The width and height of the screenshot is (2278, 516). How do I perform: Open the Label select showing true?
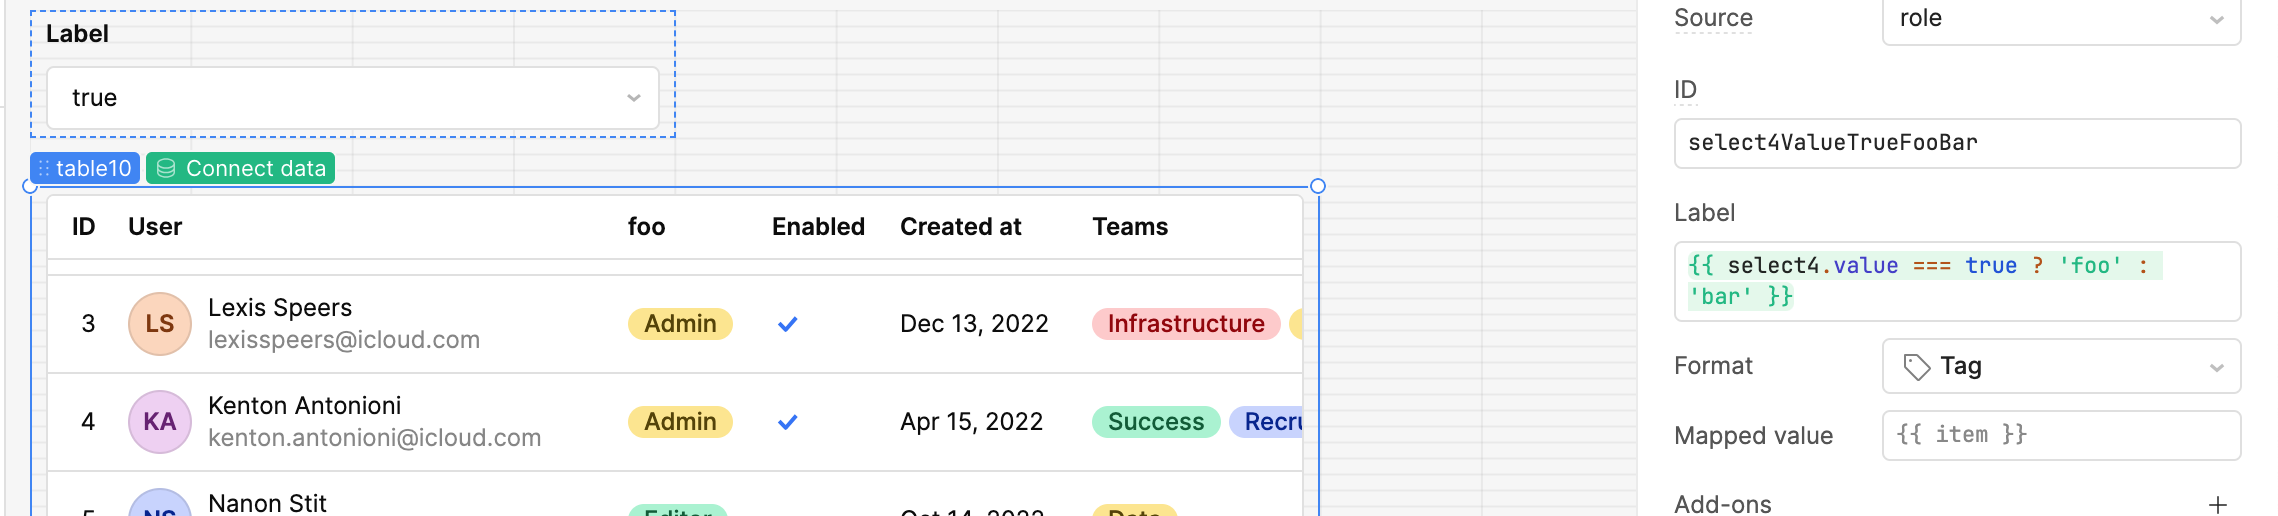point(352,98)
